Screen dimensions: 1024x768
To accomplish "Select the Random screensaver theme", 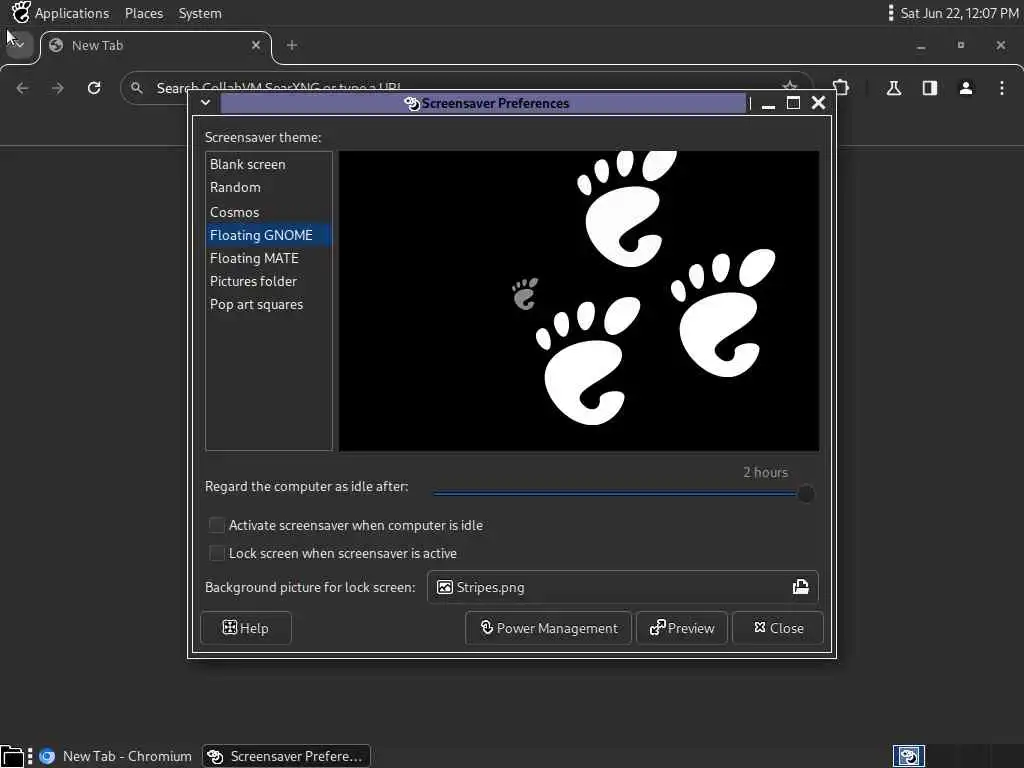I will 268,187.
